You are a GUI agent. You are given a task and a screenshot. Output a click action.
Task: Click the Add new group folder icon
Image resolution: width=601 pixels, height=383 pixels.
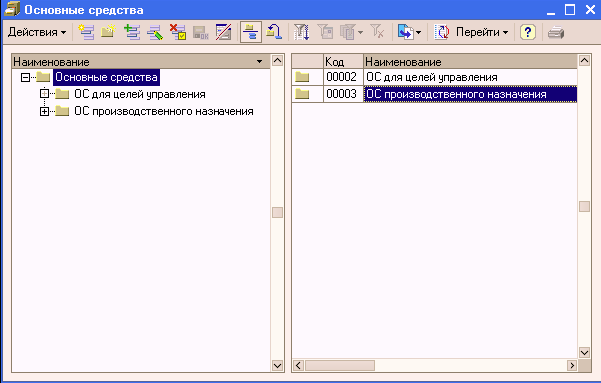[108, 32]
